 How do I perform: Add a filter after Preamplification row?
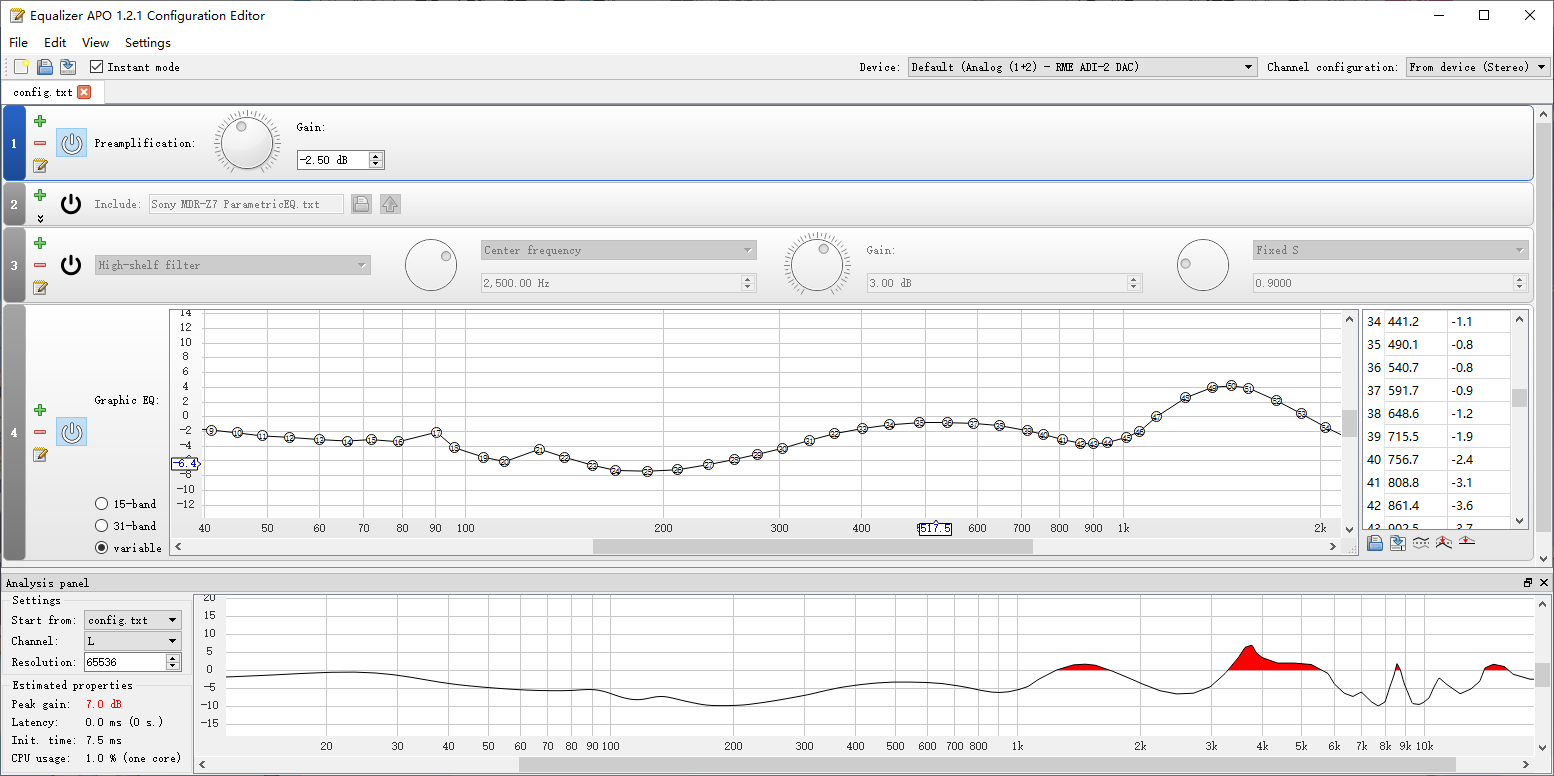[x=40, y=122]
